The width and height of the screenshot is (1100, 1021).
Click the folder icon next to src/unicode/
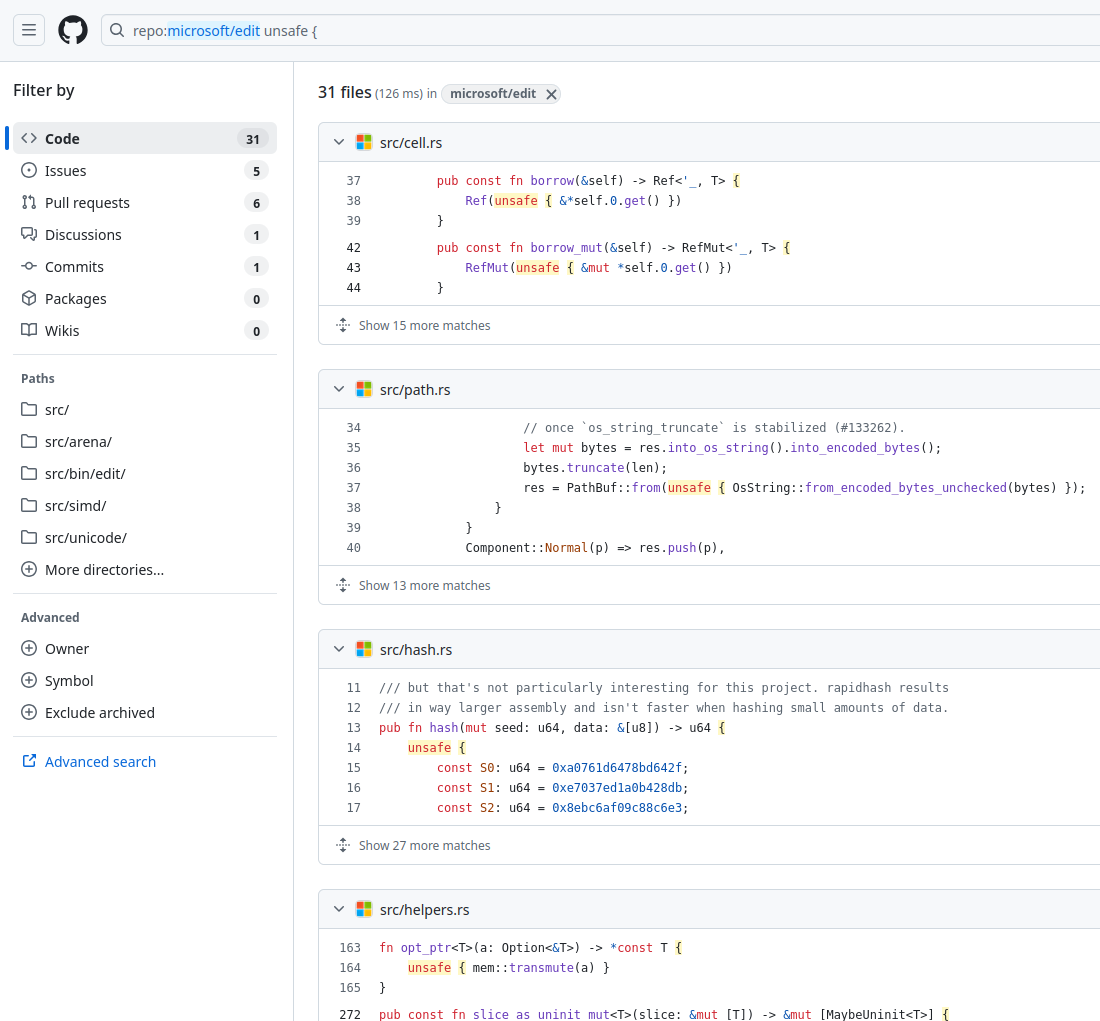point(29,538)
